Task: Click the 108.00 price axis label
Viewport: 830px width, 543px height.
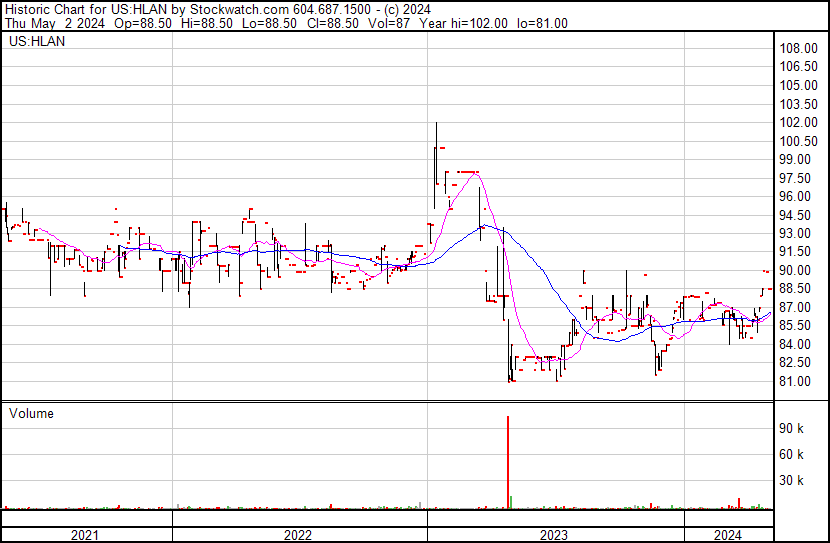Action: 799,48
